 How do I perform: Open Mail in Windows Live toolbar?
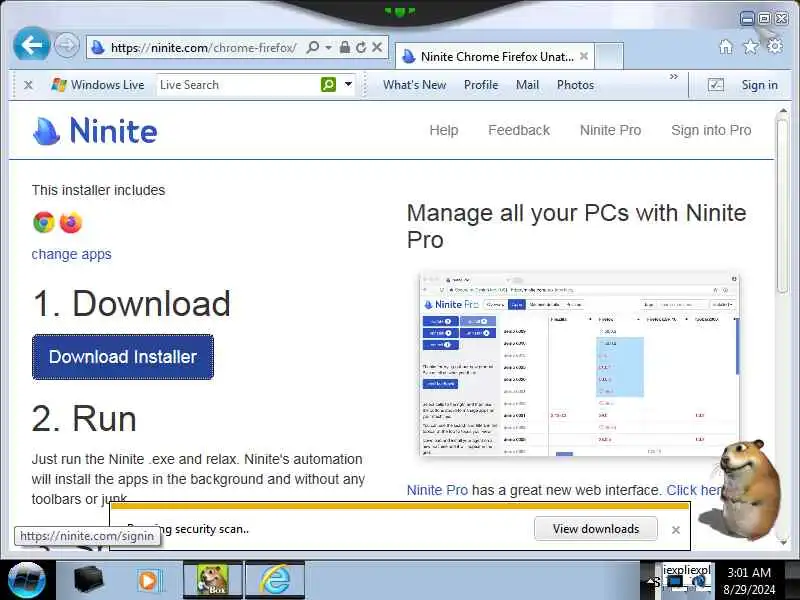tap(527, 85)
